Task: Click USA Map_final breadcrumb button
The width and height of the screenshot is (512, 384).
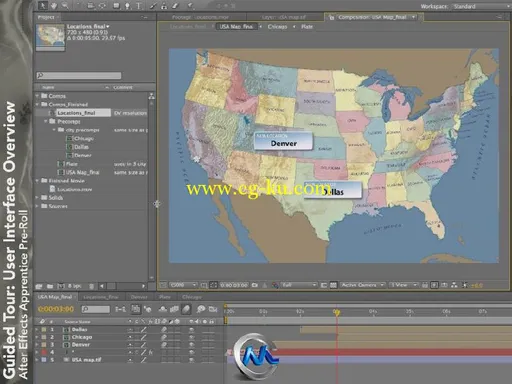Action: [x=236, y=26]
